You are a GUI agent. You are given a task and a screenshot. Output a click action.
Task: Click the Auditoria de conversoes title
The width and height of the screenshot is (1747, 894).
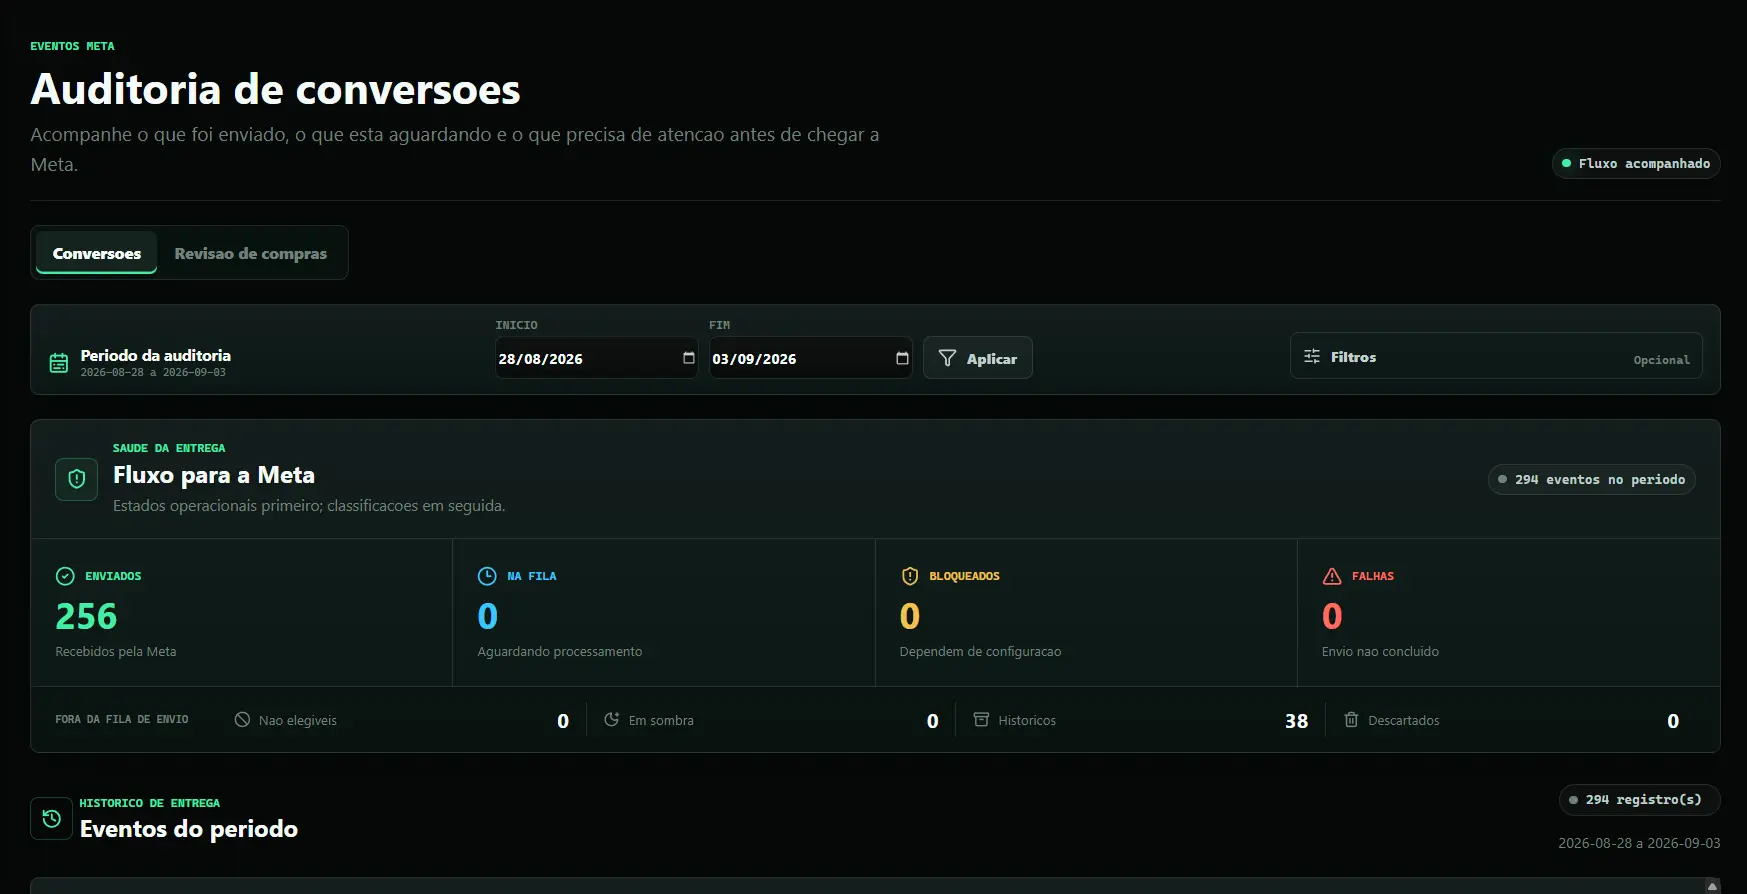[275, 89]
